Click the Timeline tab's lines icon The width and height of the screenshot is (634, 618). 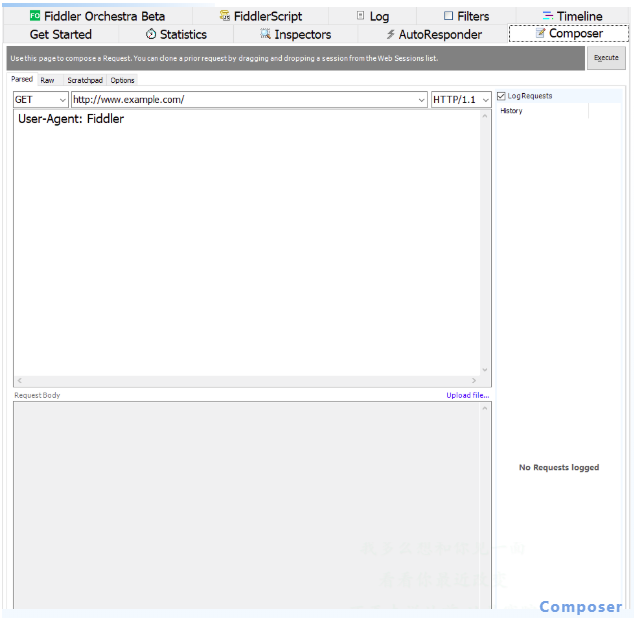[x=548, y=16]
